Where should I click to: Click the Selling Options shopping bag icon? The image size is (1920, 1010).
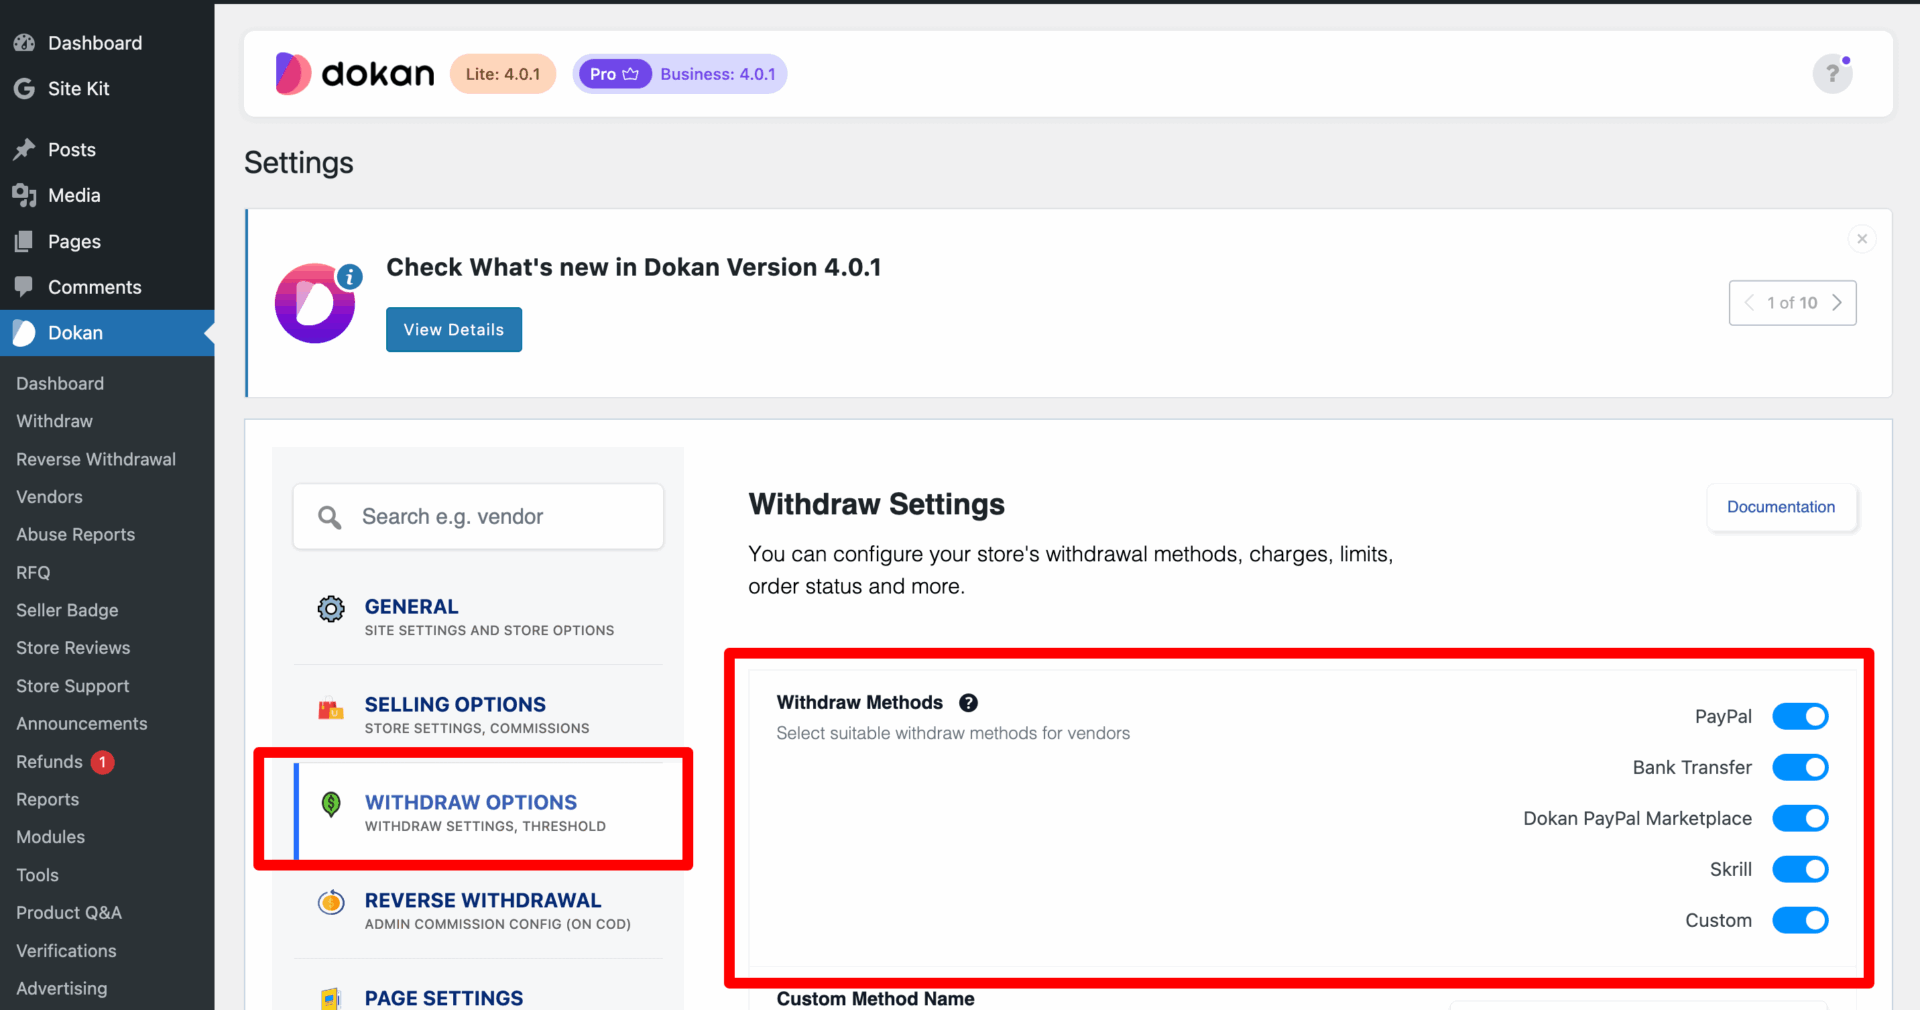[x=331, y=708]
